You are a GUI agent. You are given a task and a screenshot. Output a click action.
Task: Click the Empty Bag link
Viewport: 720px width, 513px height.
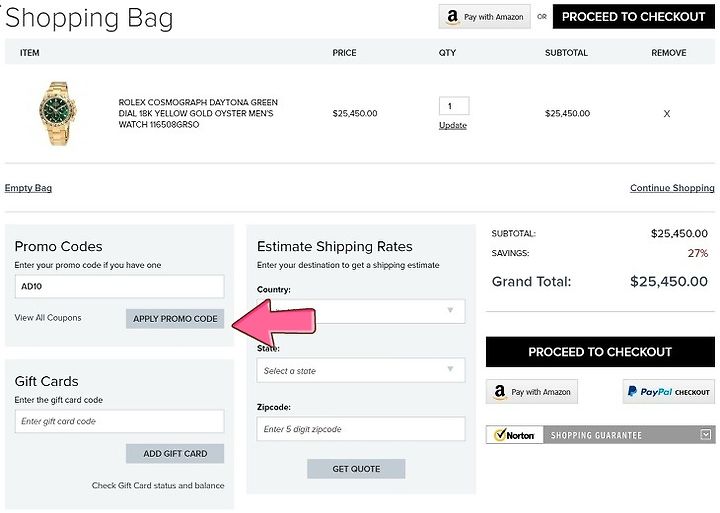[x=28, y=188]
